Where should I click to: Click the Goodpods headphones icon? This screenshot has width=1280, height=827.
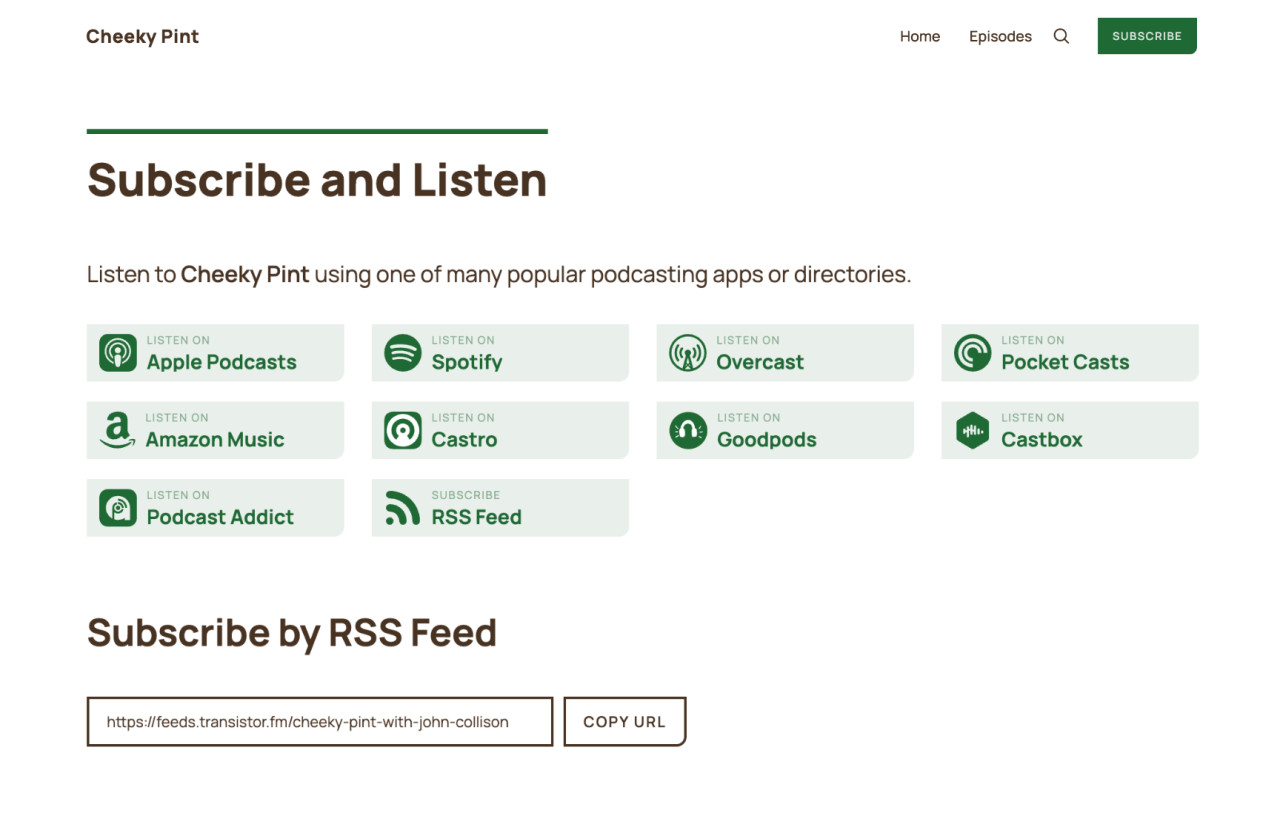688,430
